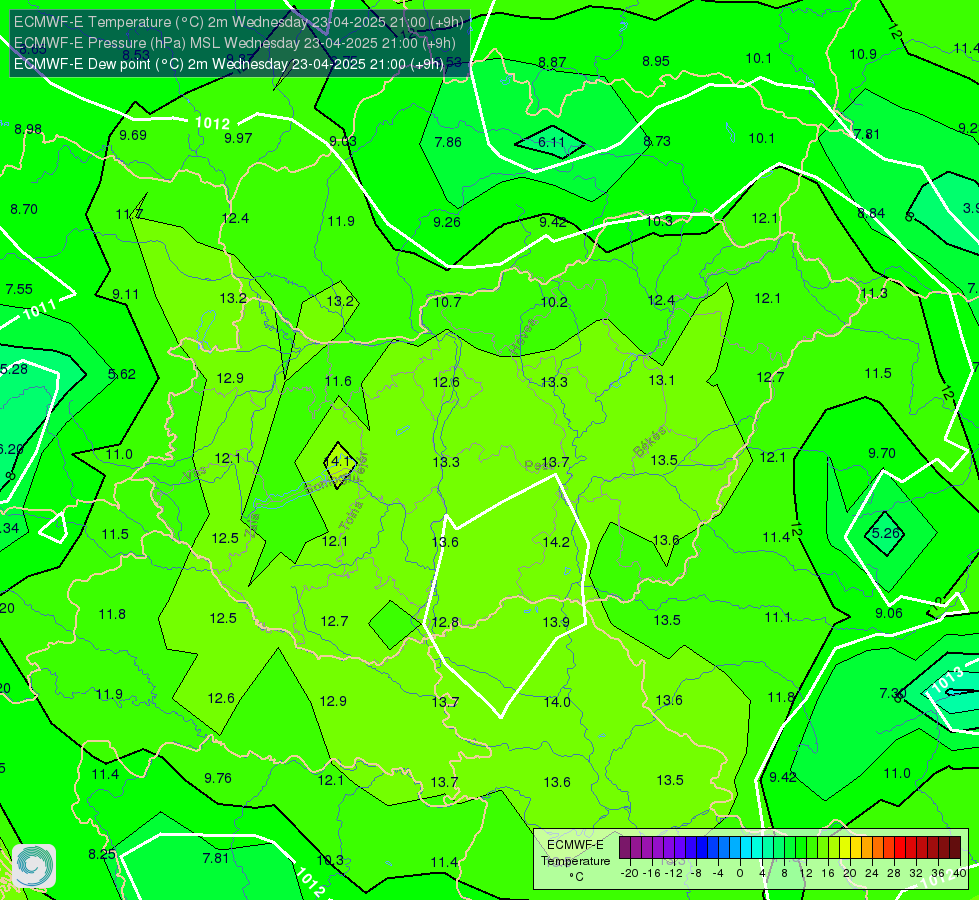Click the 8.73 temperature value
Image resolution: width=979 pixels, height=900 pixels.
point(657,141)
